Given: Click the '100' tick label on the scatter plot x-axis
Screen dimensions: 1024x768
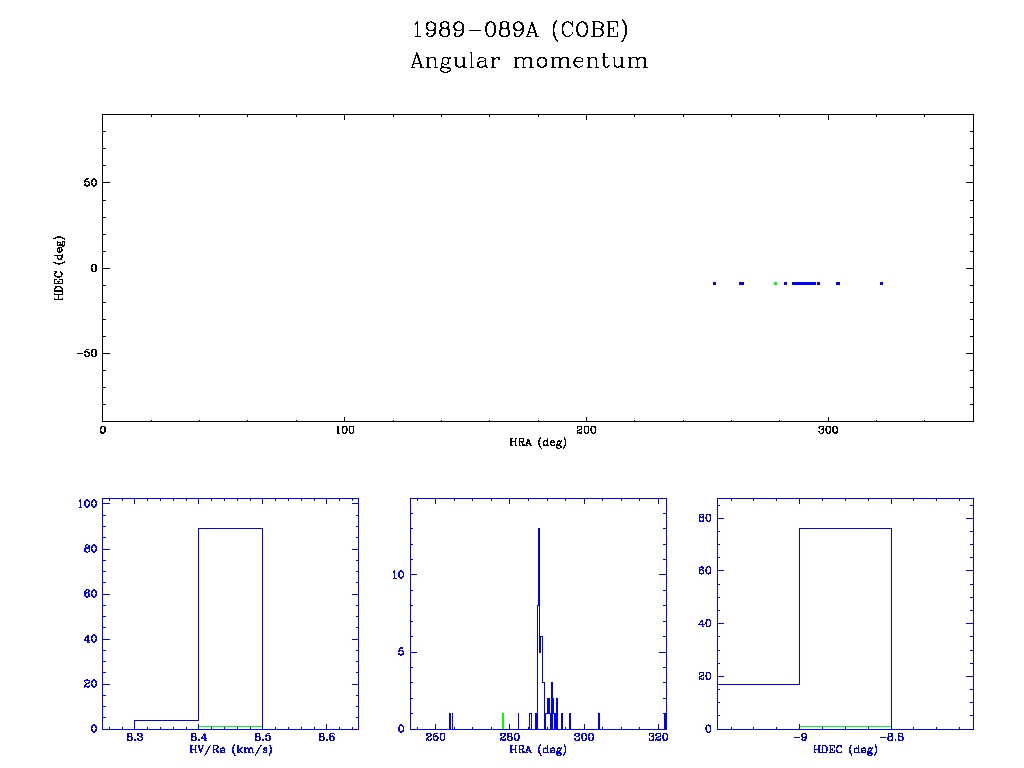Looking at the screenshot, I should coord(345,430).
